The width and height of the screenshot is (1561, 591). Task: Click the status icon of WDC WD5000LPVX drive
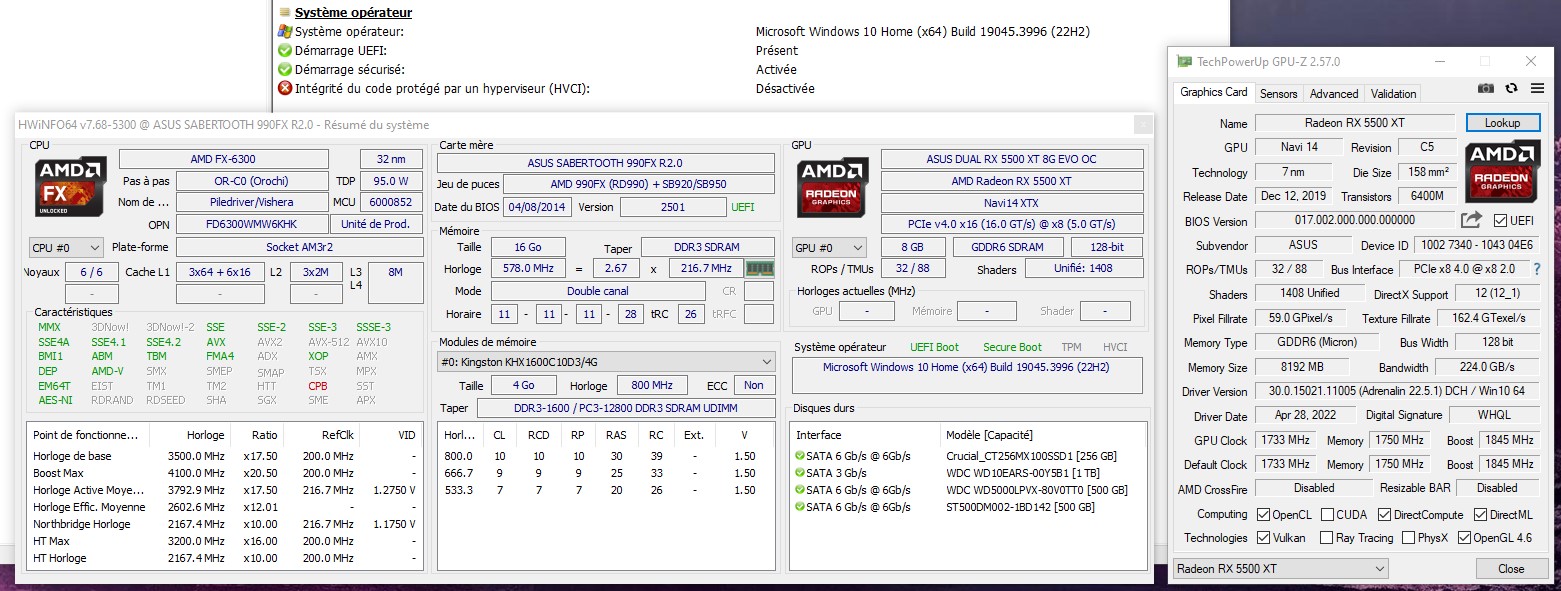tap(800, 490)
